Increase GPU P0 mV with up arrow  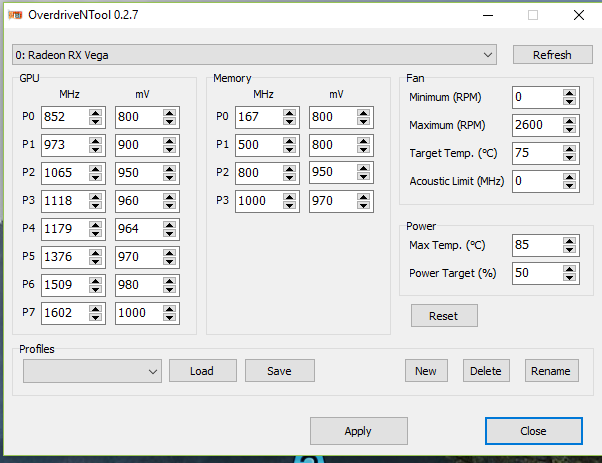169,113
